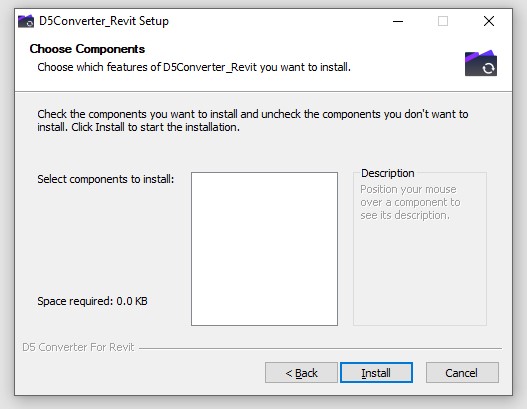Click the D5Converter icon in the title bar

click(26, 21)
